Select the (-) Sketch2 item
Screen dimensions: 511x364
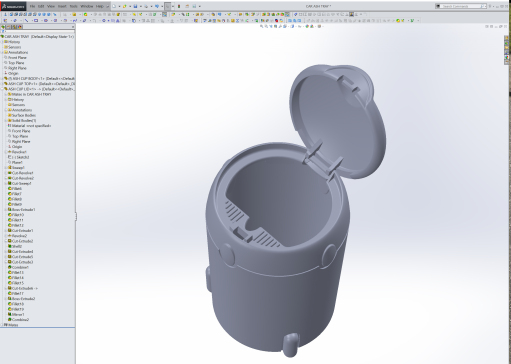(20, 157)
